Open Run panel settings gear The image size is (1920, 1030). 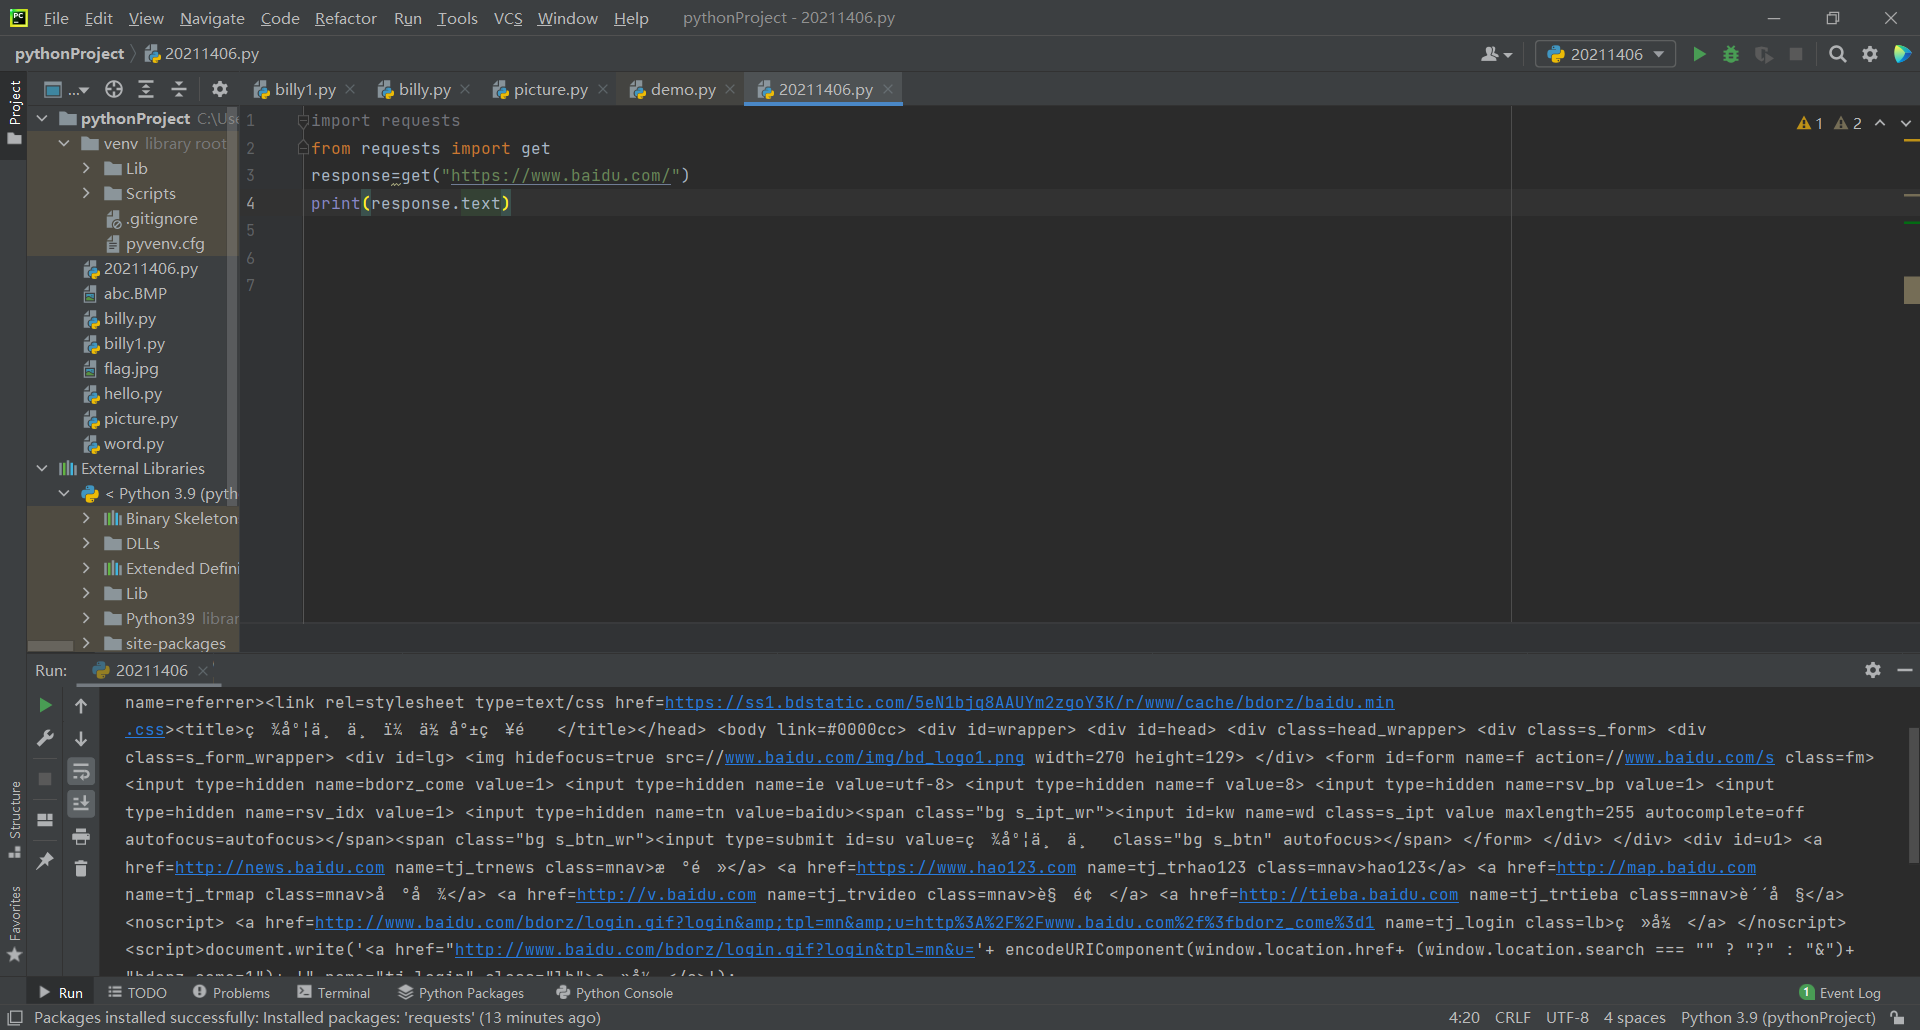(x=1873, y=670)
